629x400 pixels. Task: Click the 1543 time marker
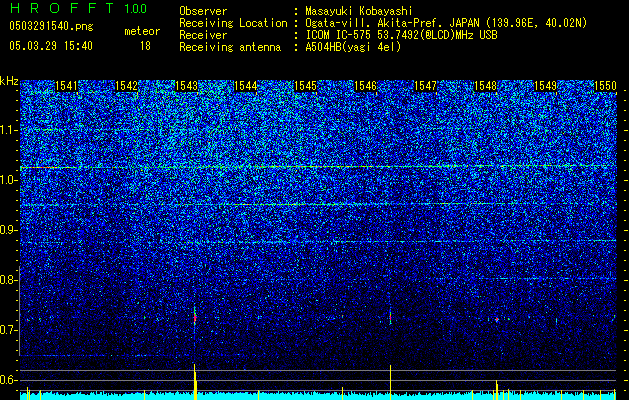186,86
